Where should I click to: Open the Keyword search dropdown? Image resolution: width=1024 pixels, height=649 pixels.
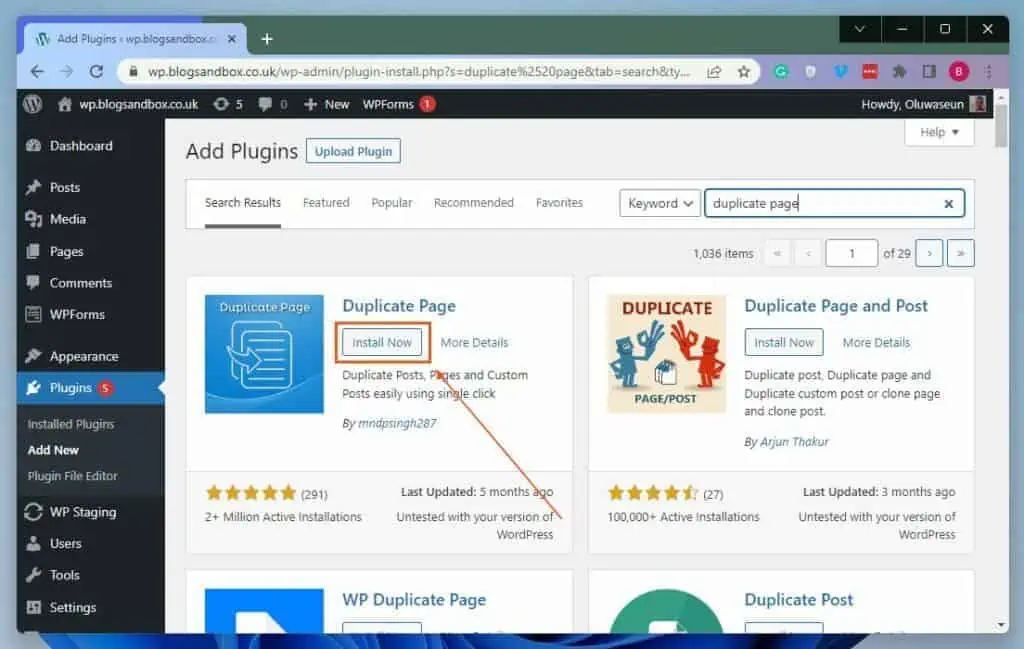point(659,203)
